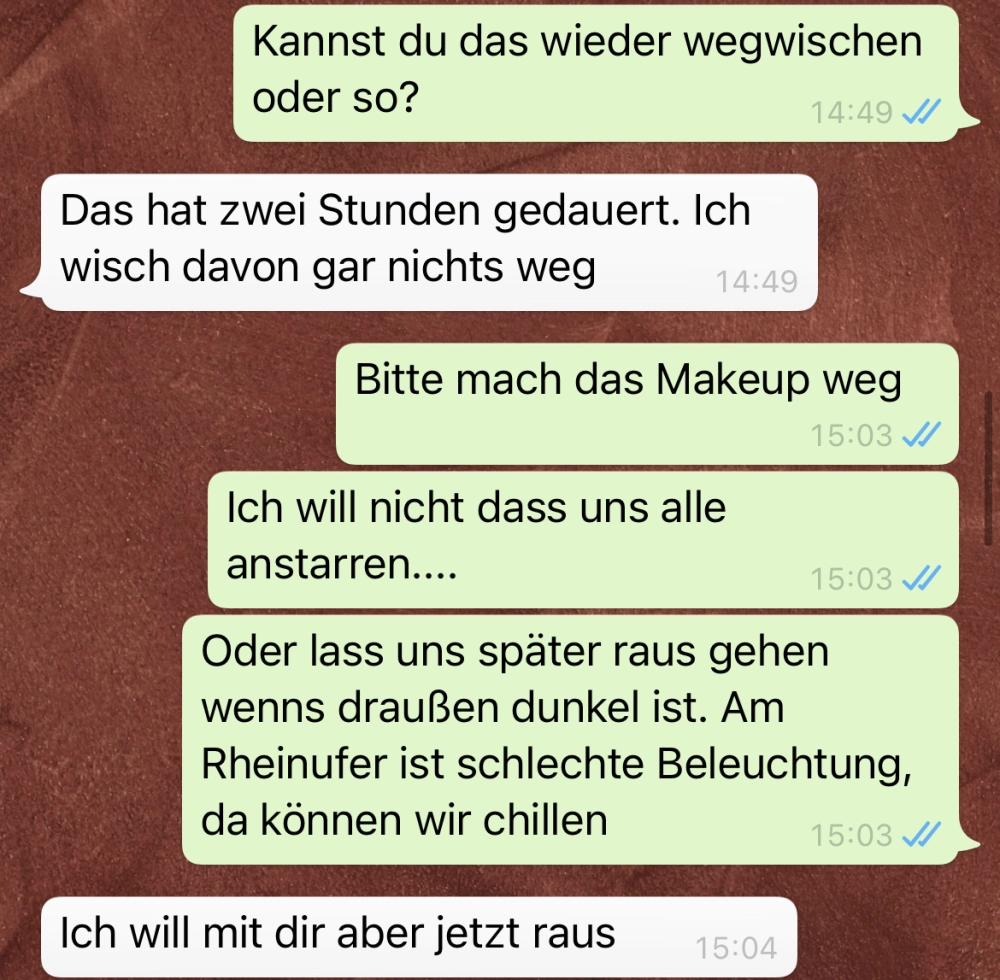This screenshot has width=1000, height=980.
Task: Tap read checkmarks on 'Kannst du das' message
Action: pyautogui.click(x=922, y=112)
